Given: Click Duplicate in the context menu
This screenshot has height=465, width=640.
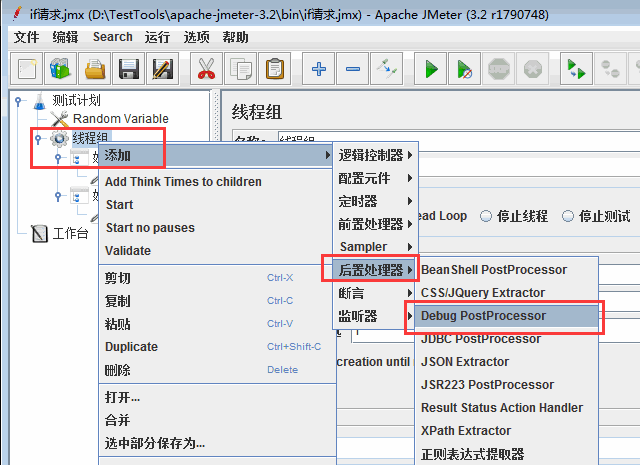Looking at the screenshot, I should pyautogui.click(x=216, y=347).
